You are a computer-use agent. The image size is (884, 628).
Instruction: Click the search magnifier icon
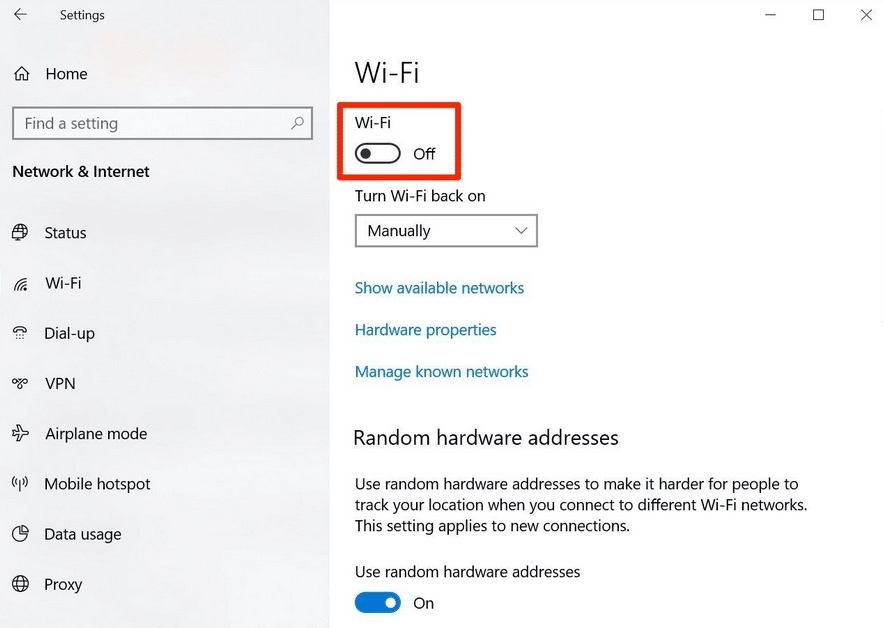tap(297, 123)
